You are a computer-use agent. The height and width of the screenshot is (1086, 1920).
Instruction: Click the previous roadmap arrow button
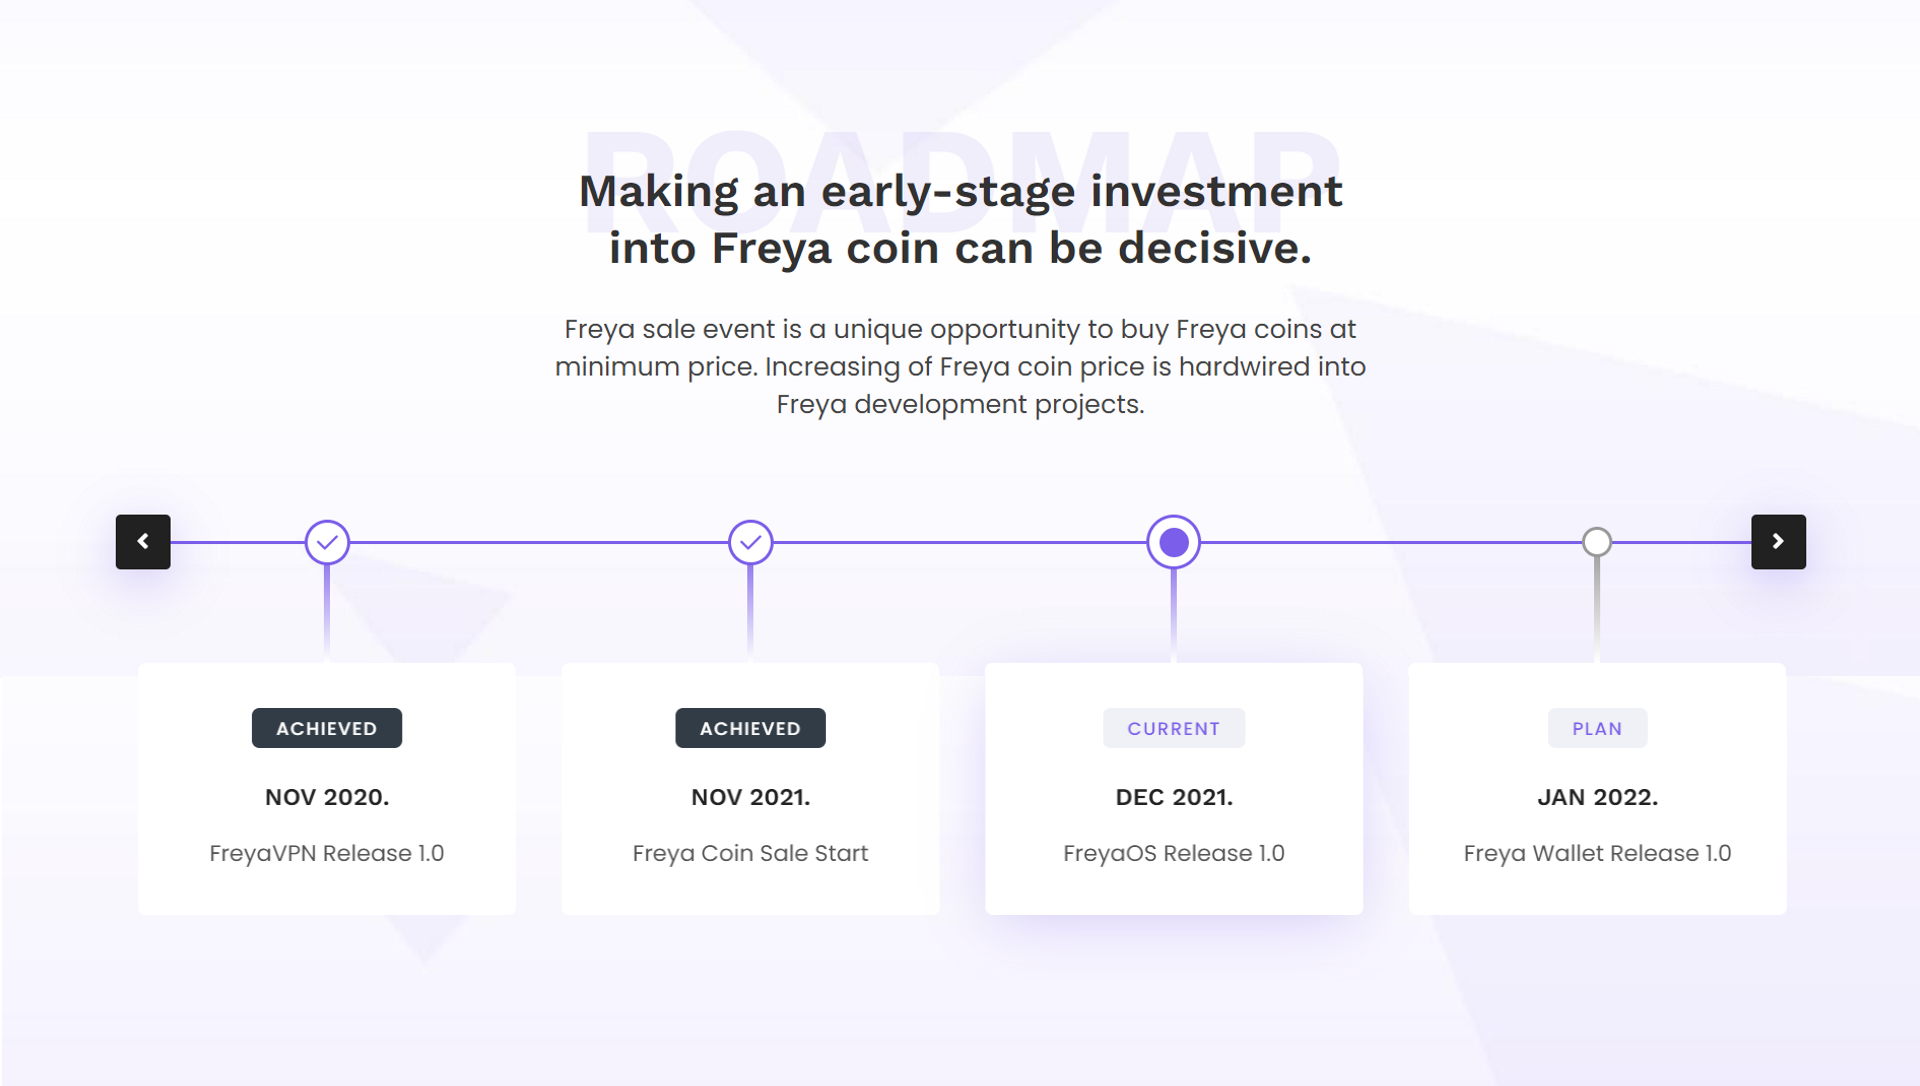143,542
